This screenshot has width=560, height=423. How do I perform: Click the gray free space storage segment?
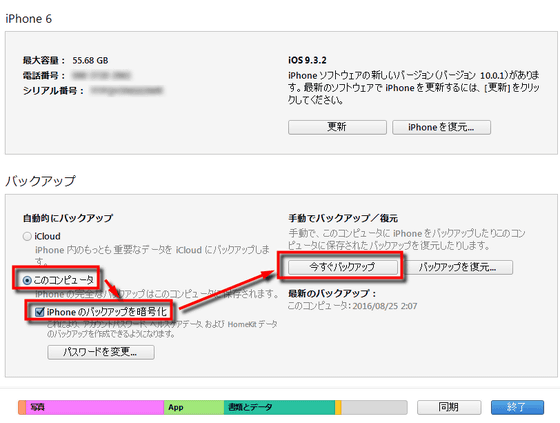[x=374, y=407]
